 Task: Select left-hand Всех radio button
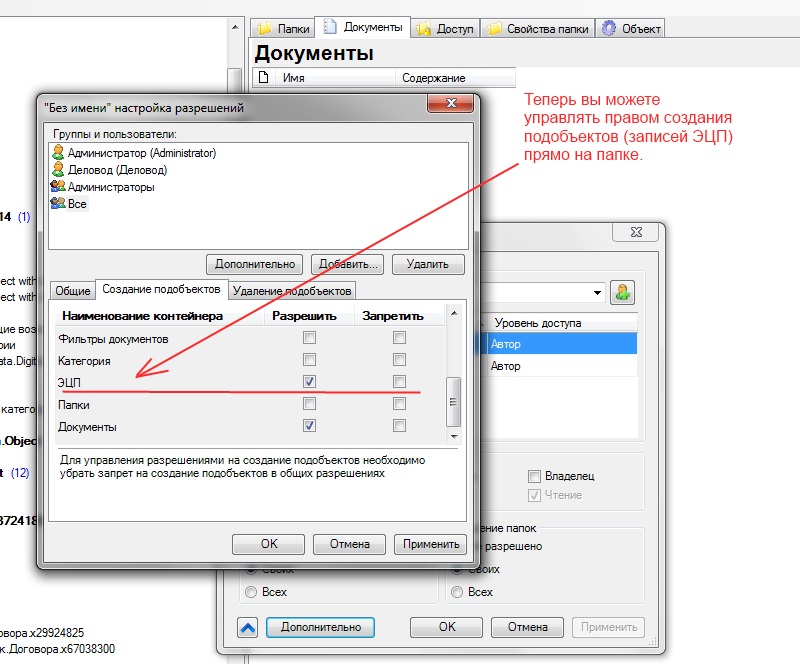[251, 592]
